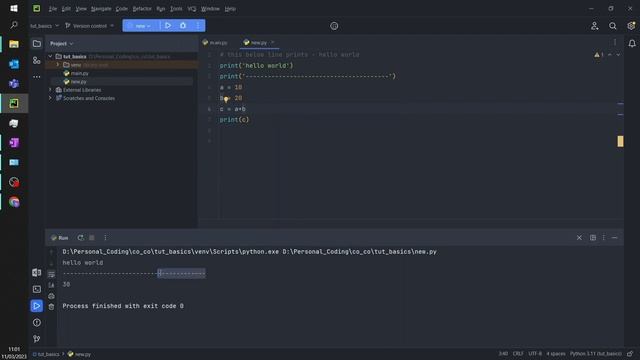Open the File menu
640x360 pixels.
coord(53,9)
